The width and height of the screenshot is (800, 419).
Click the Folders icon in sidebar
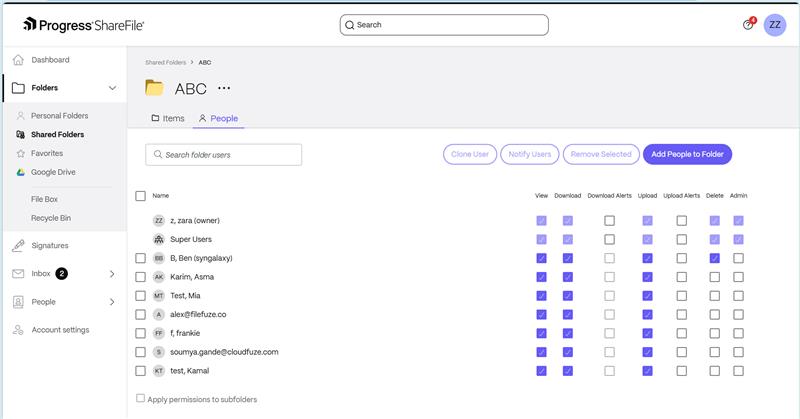click(x=18, y=88)
